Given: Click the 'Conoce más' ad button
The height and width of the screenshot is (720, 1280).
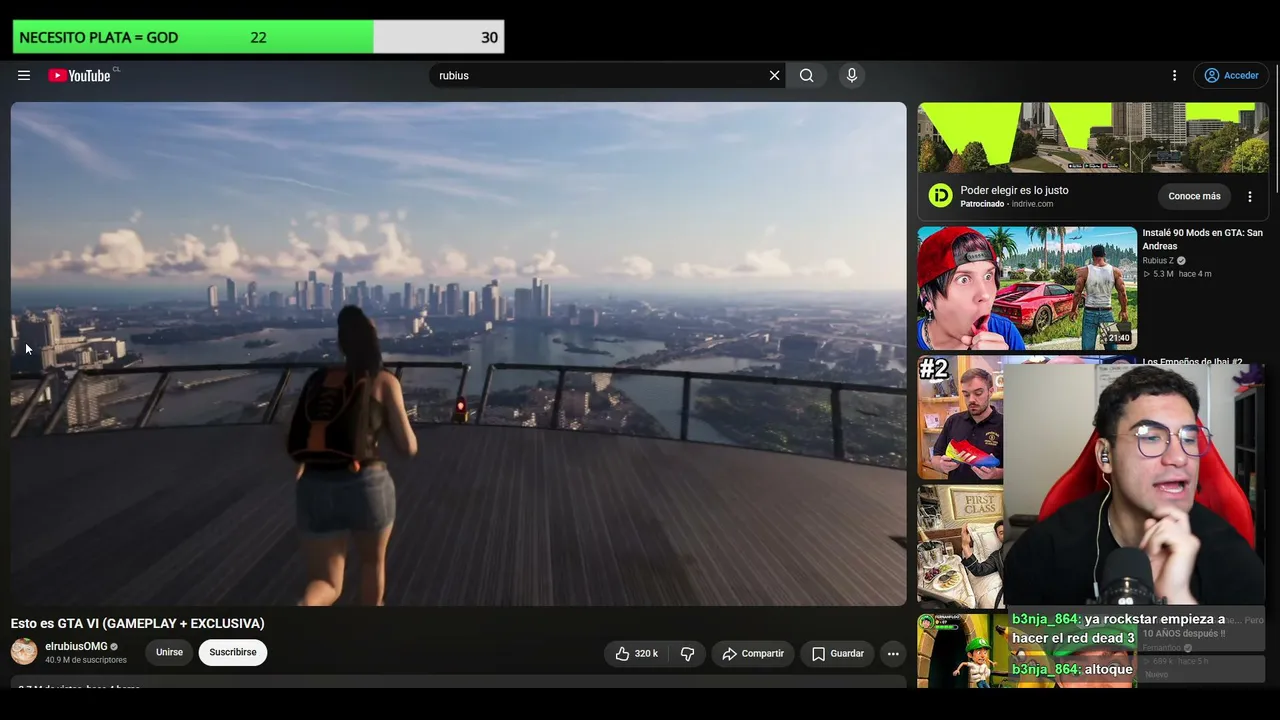Looking at the screenshot, I should click(1194, 196).
